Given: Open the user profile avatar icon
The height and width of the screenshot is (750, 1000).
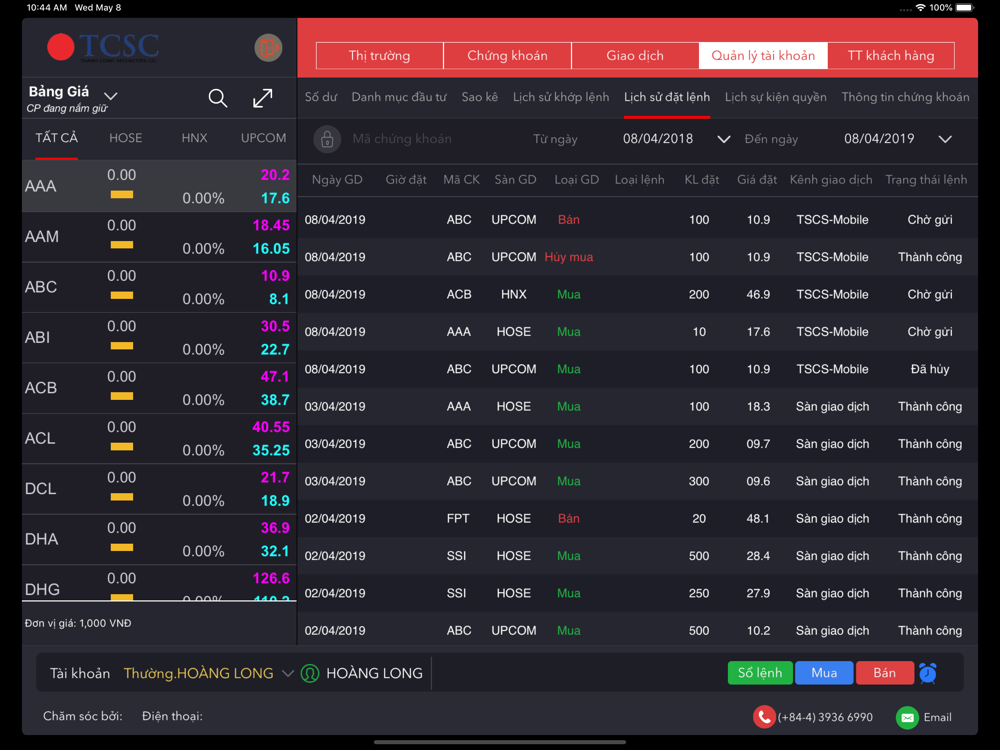Looking at the screenshot, I should point(268,47).
